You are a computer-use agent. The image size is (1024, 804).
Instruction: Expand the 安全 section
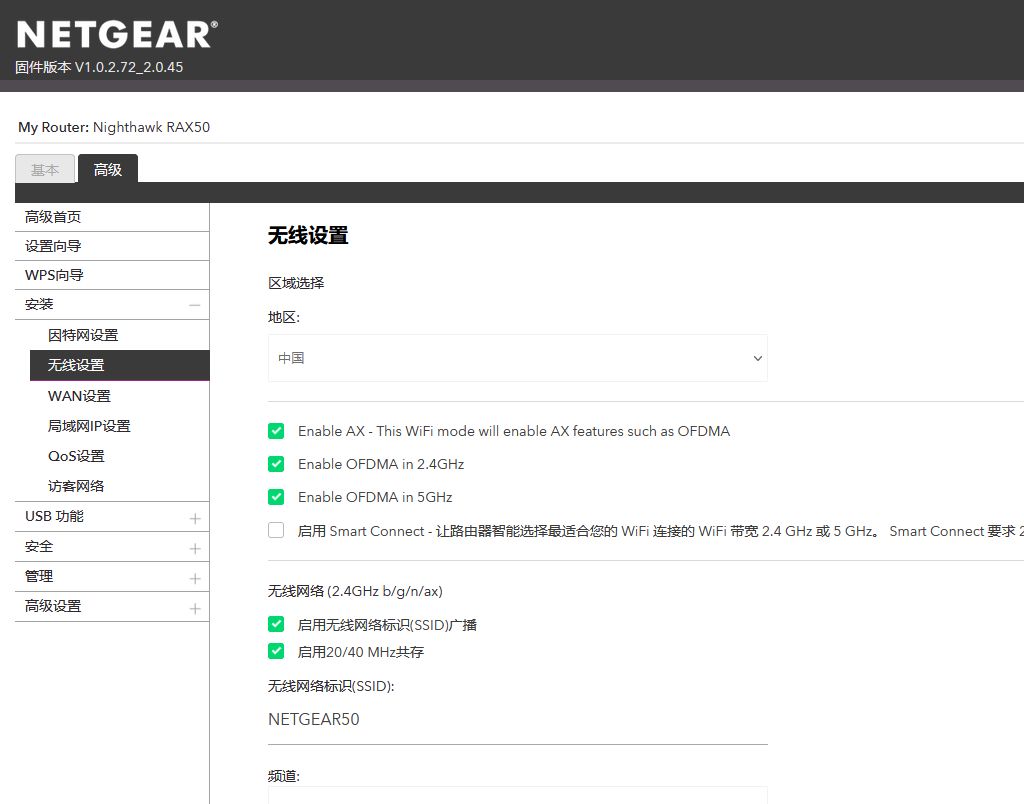[194, 548]
